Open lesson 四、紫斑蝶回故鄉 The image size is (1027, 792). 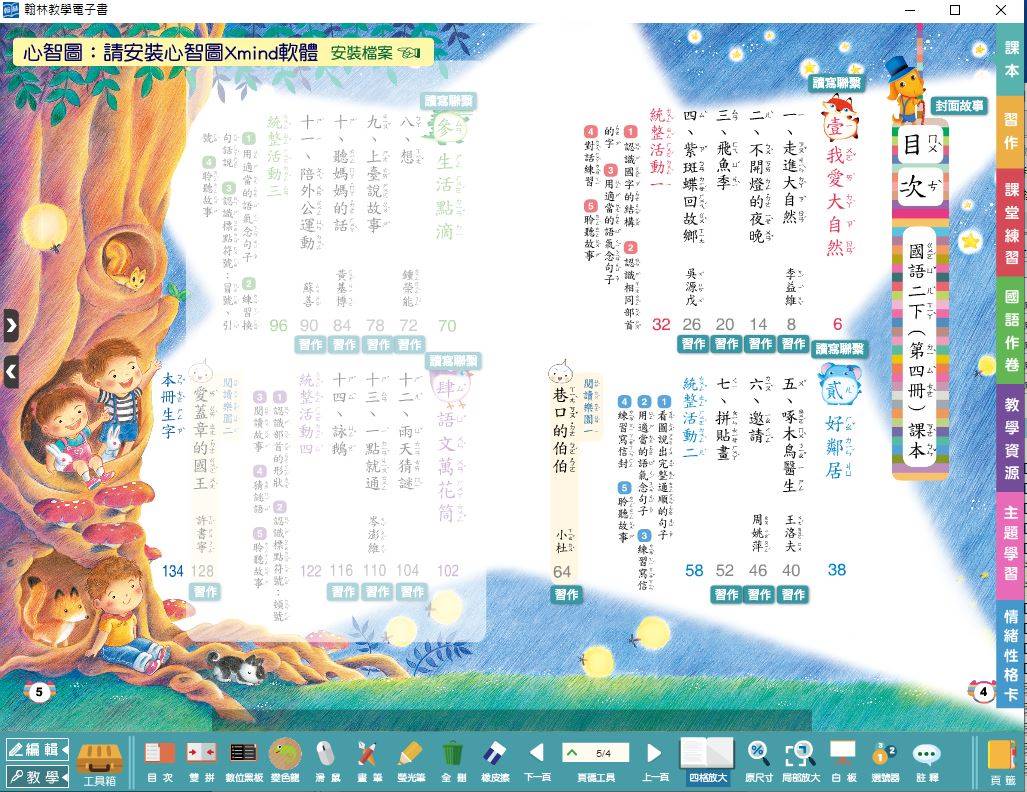coord(691,177)
